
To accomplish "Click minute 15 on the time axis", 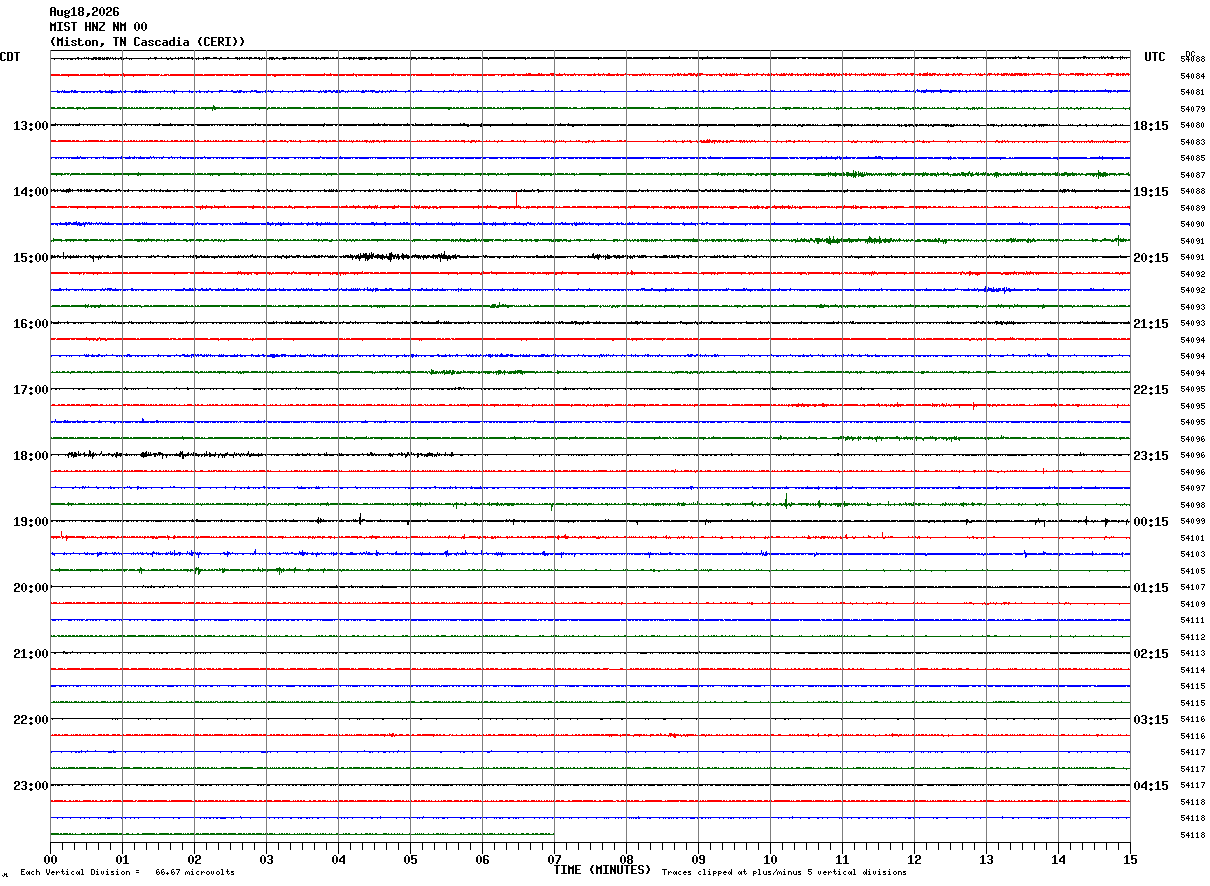I will (1130, 859).
